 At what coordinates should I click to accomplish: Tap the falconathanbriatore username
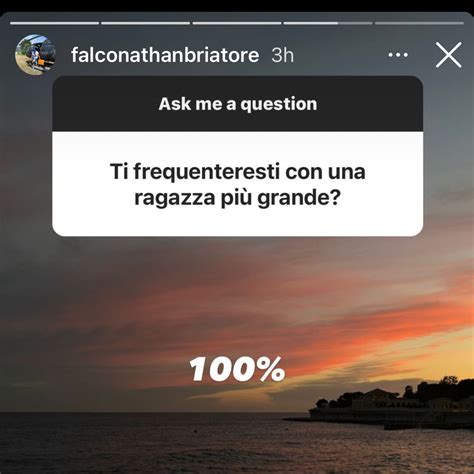tap(165, 55)
